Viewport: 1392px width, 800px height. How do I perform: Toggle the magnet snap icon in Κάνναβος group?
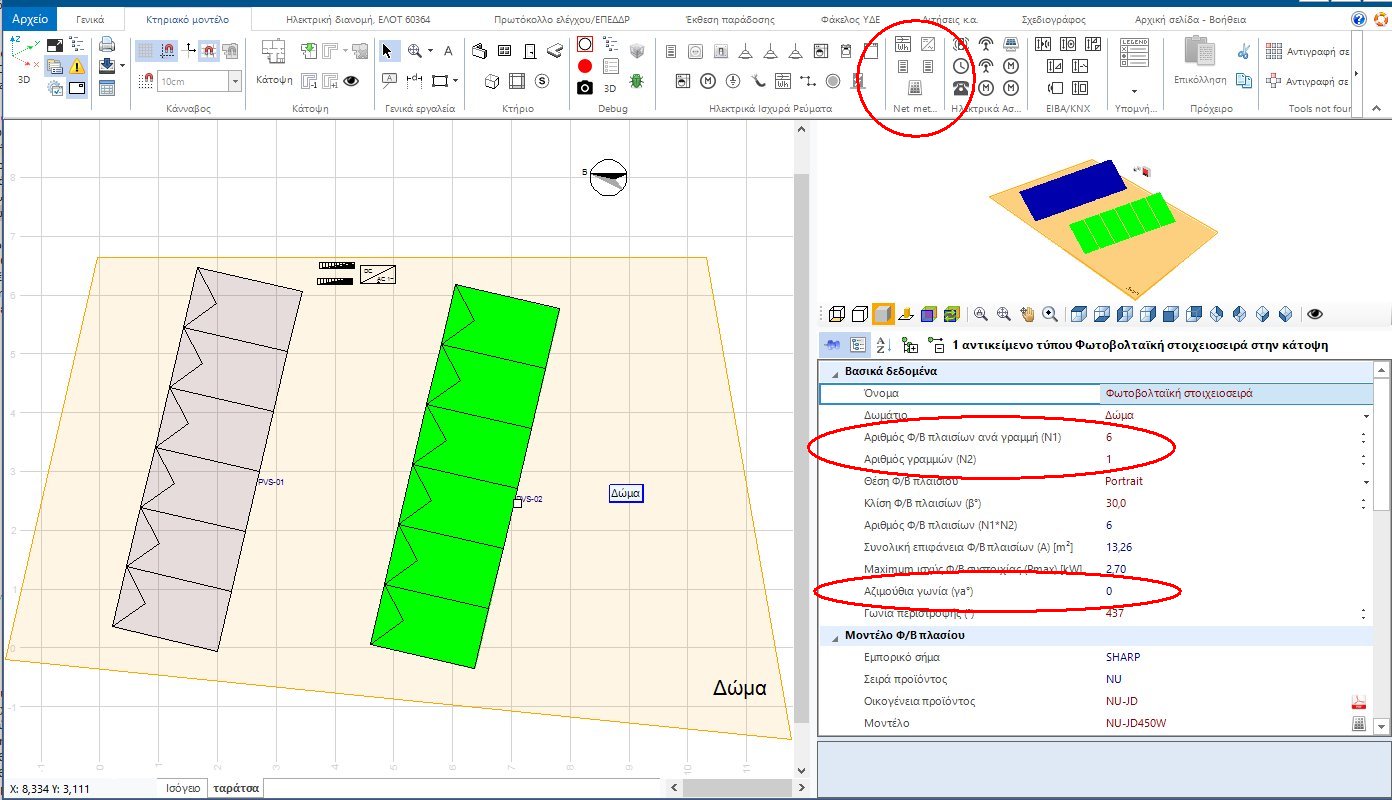point(167,49)
